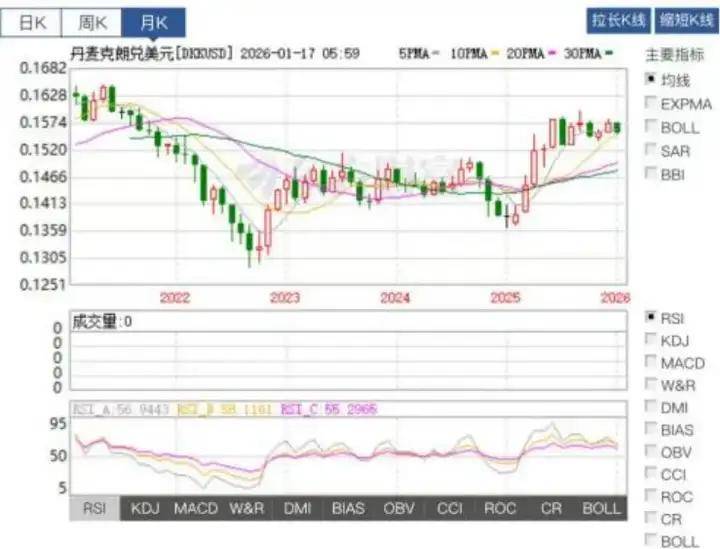
Task: Select the 均线 main indicator radio
Action: 650,79
